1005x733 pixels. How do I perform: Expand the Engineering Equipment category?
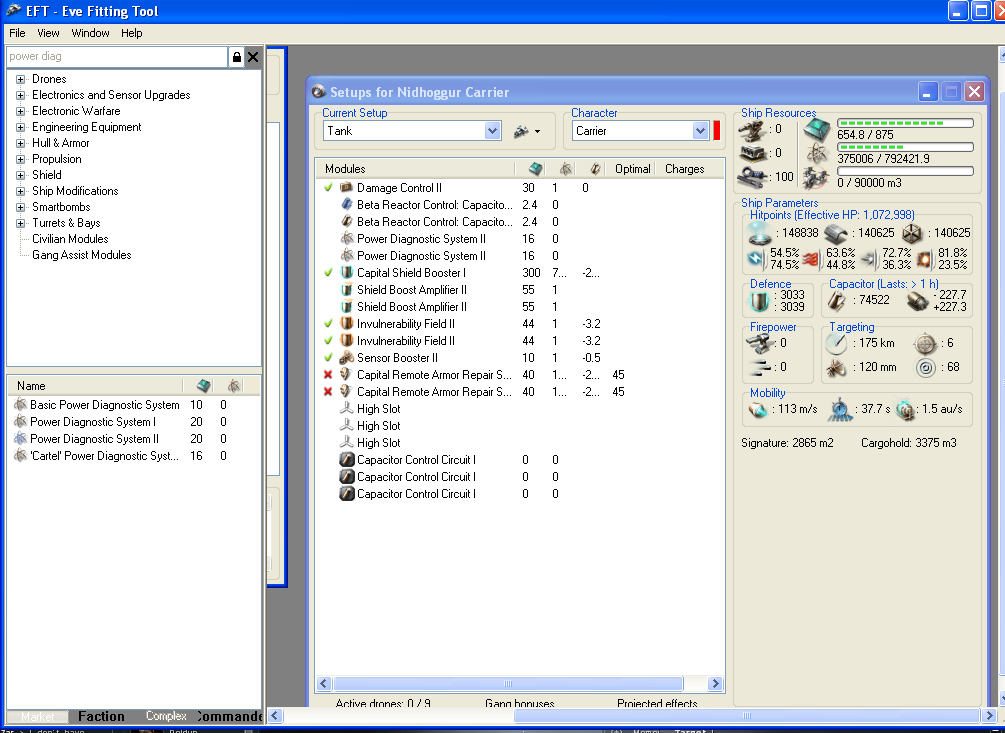[x=21, y=128]
